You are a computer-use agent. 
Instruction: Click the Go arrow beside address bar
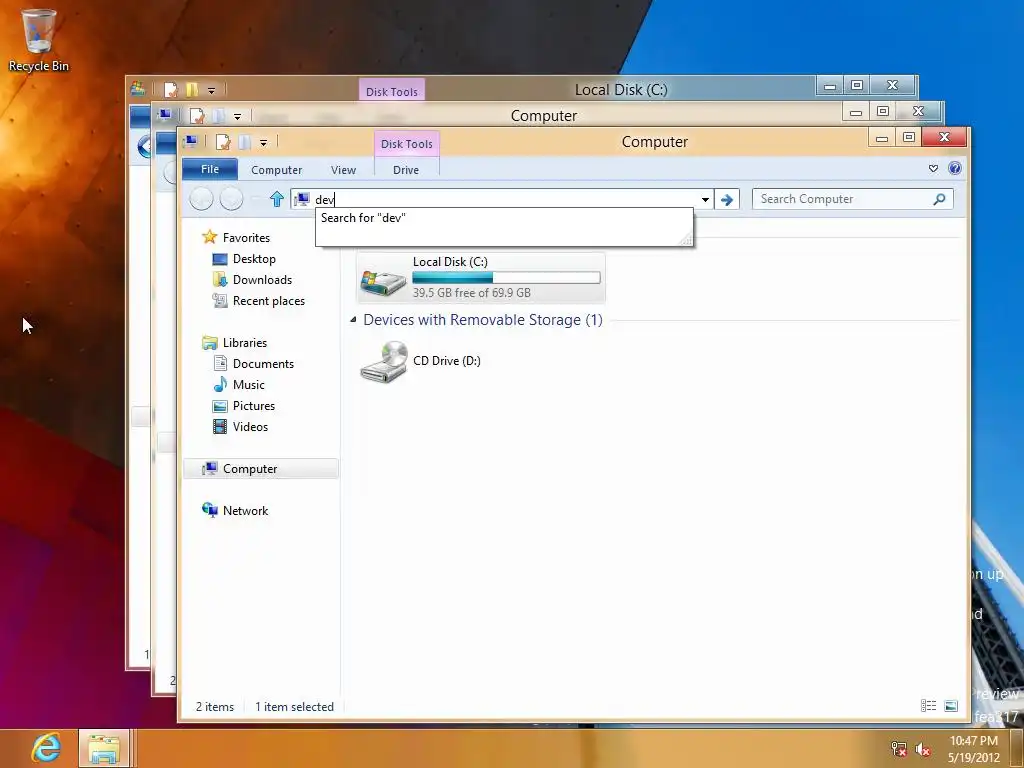pyautogui.click(x=727, y=199)
